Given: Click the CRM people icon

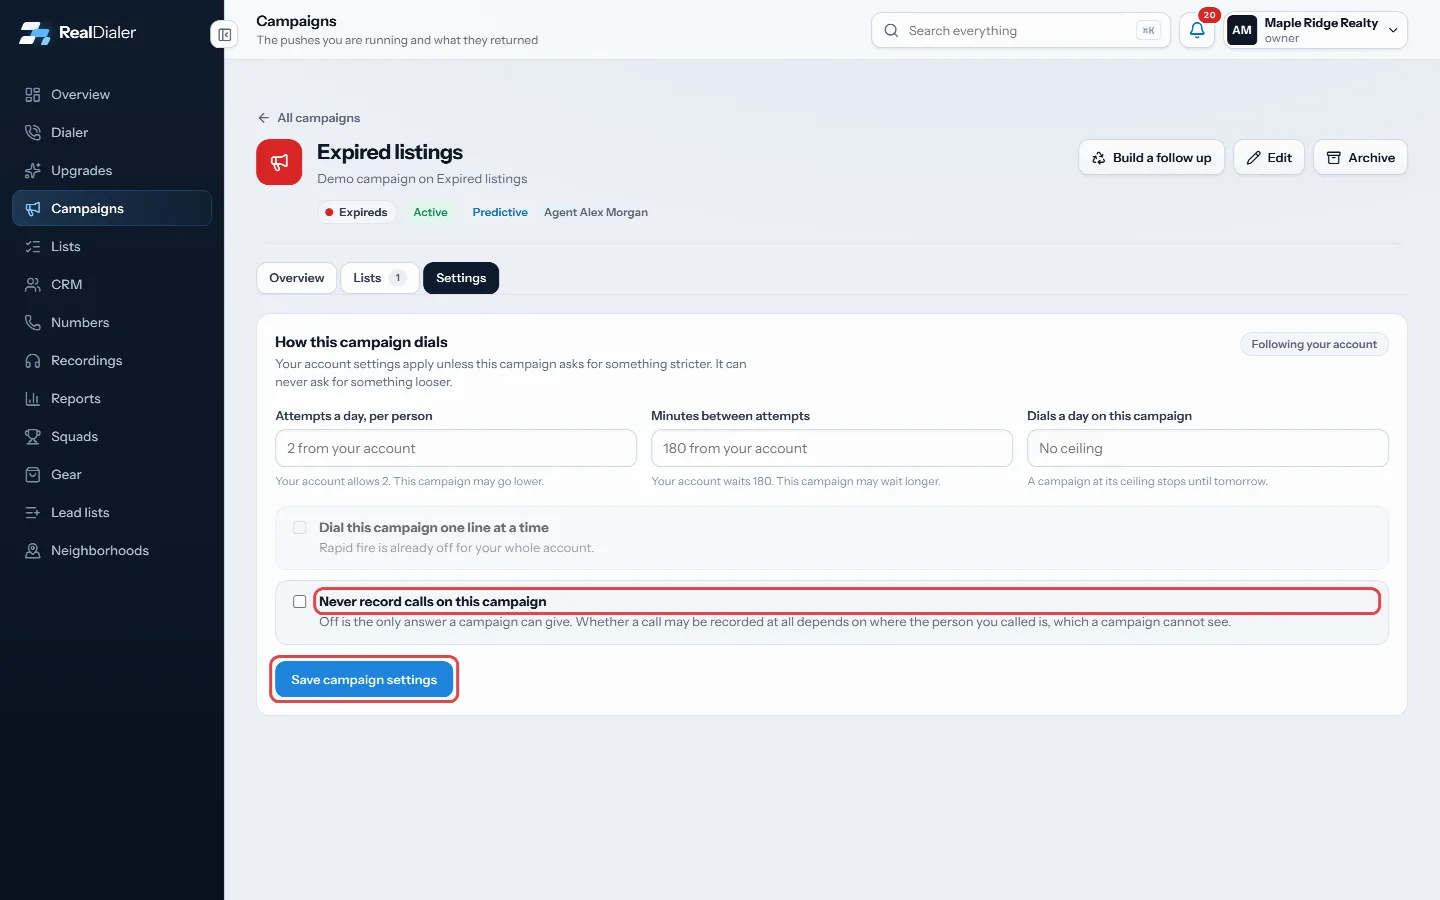Looking at the screenshot, I should pos(33,285).
